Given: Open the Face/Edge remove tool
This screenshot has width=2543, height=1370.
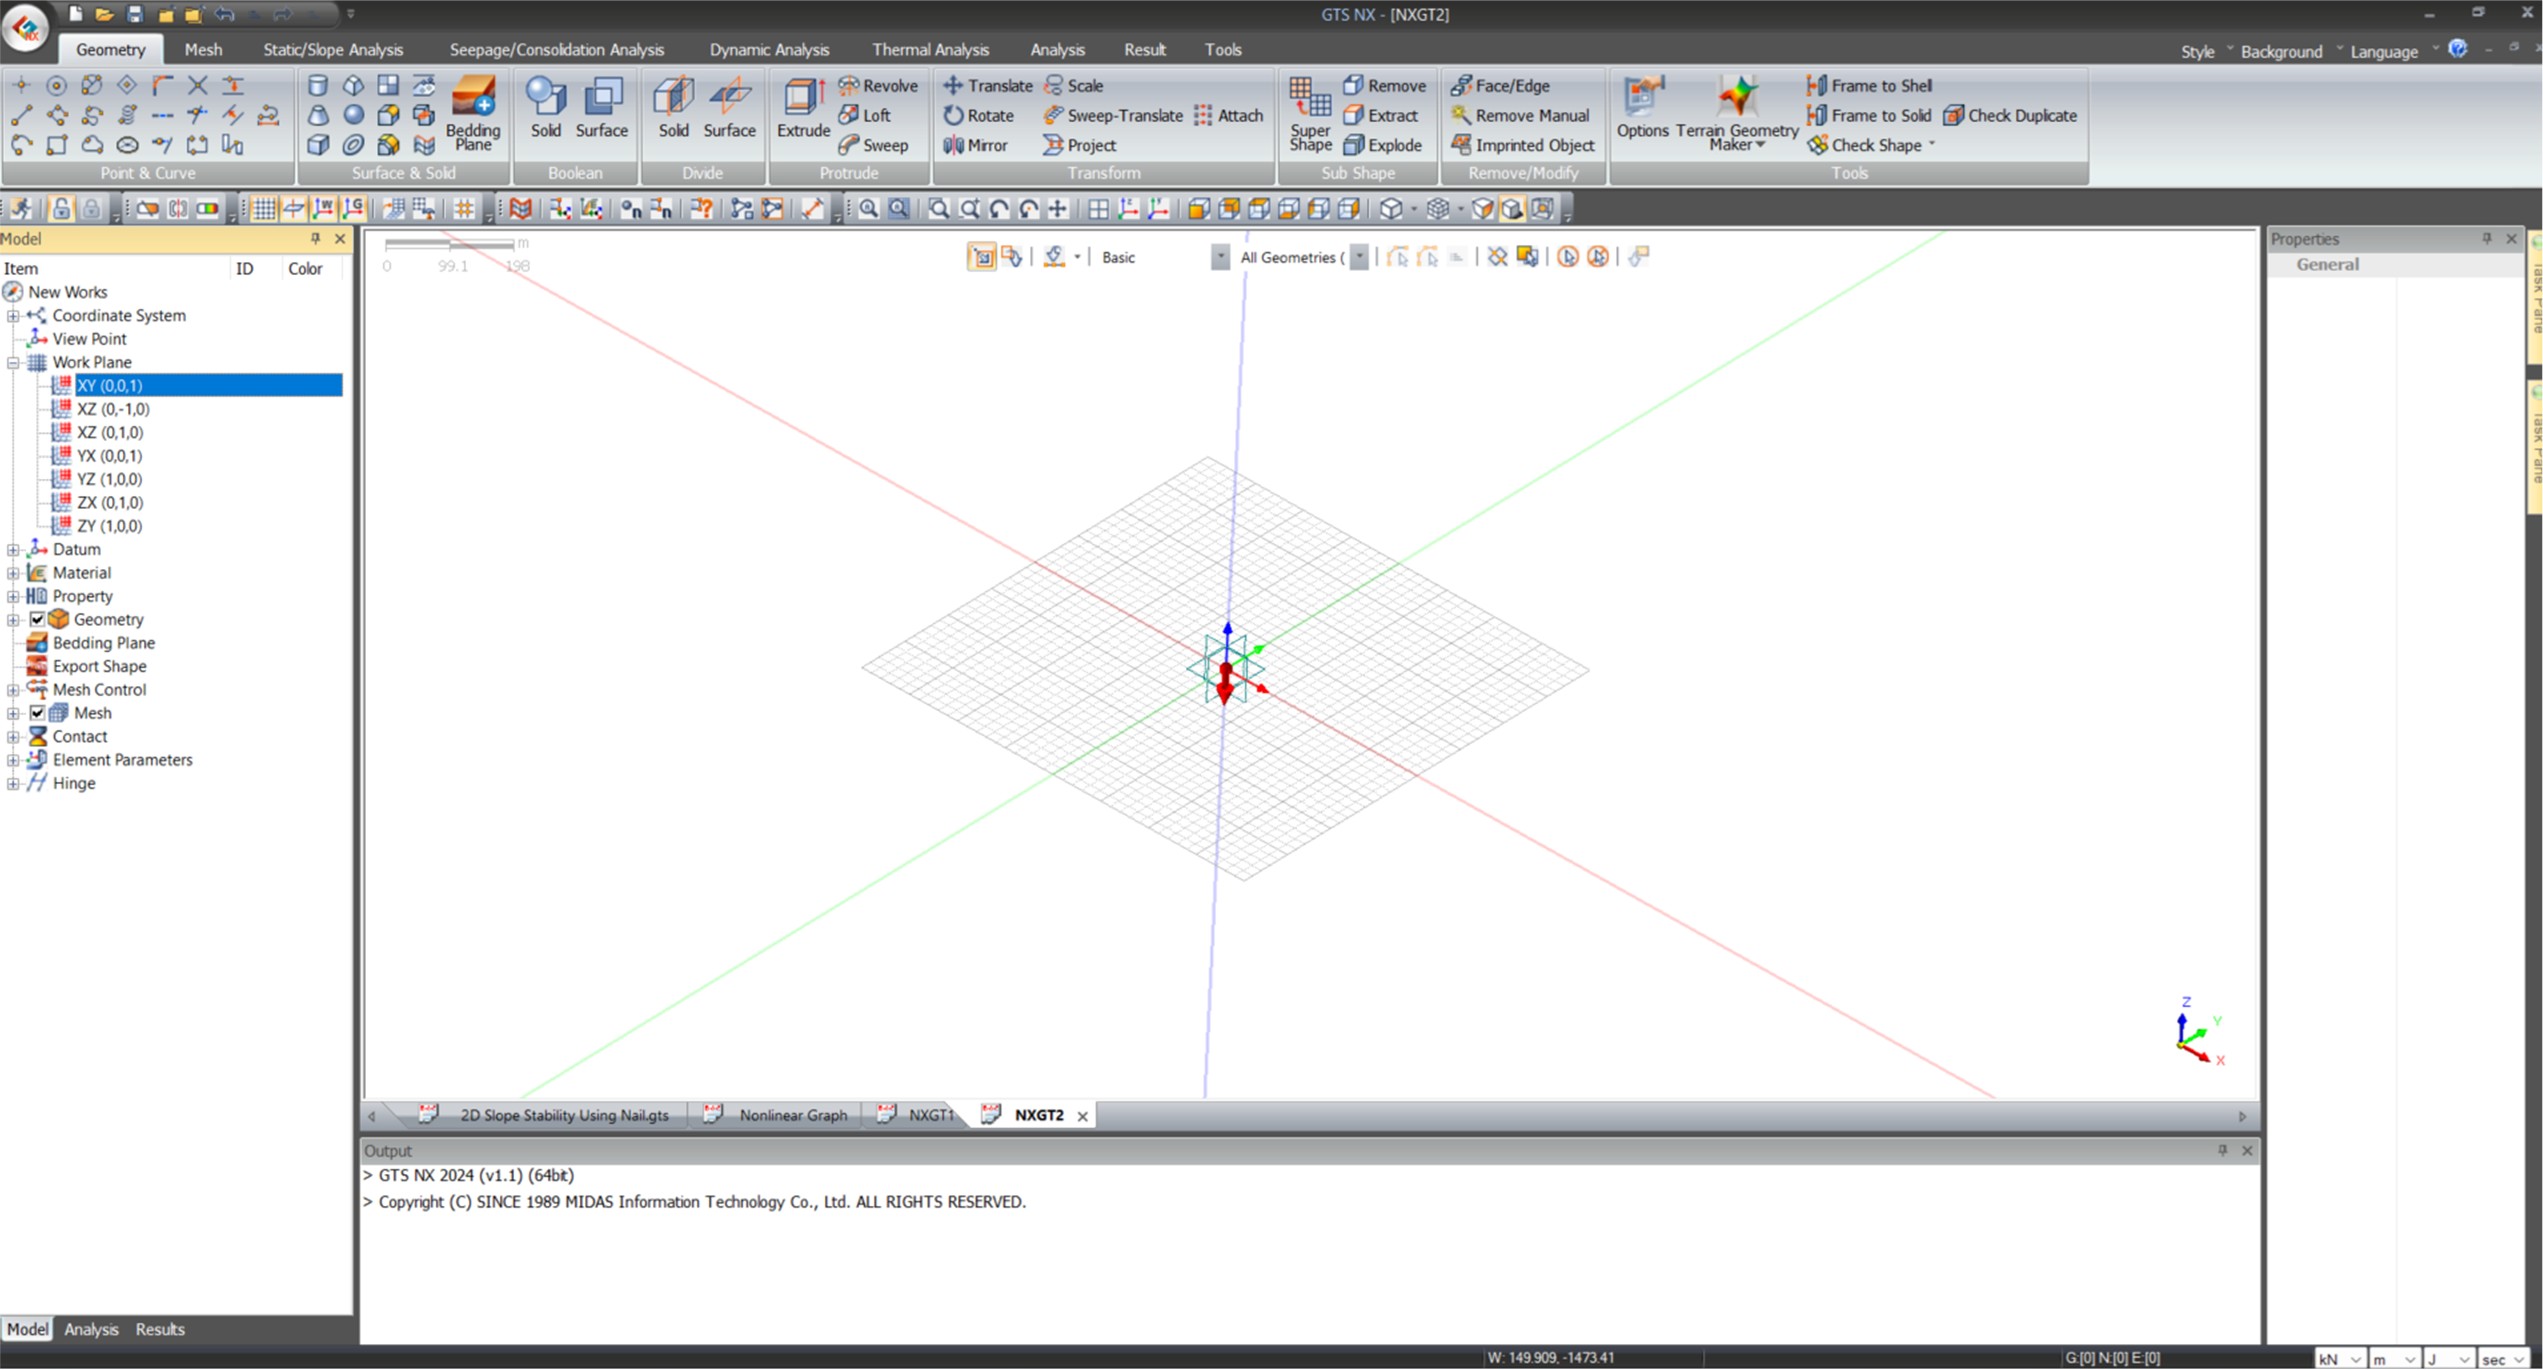Looking at the screenshot, I should tap(1501, 85).
